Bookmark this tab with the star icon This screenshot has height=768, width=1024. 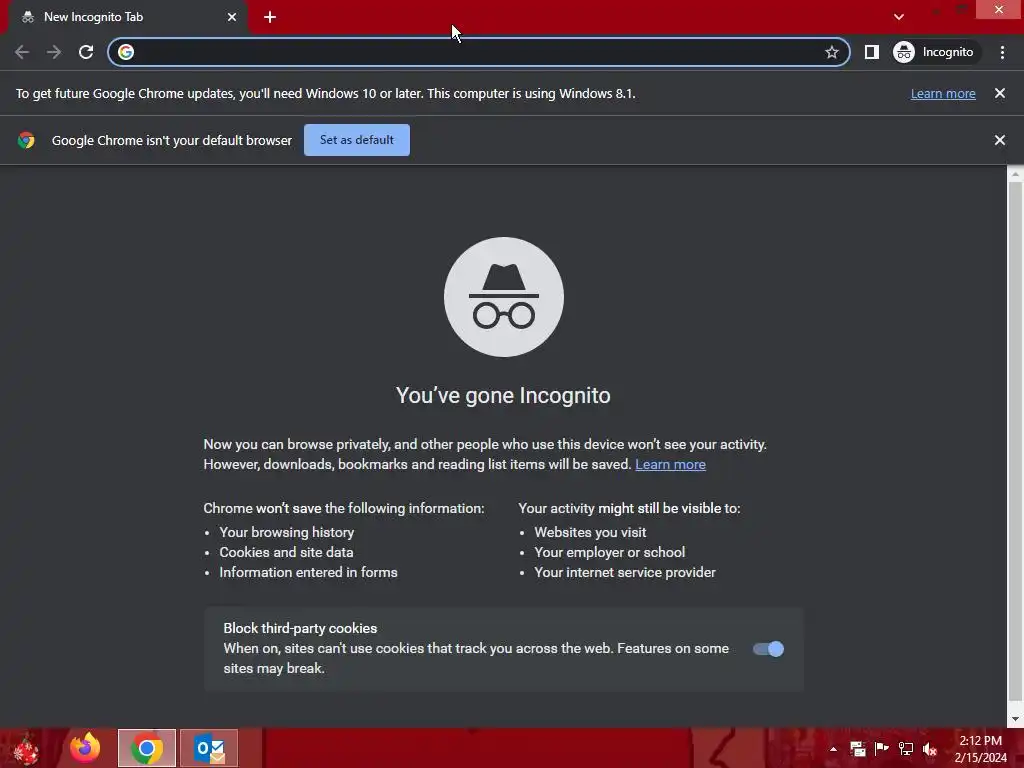coord(831,52)
